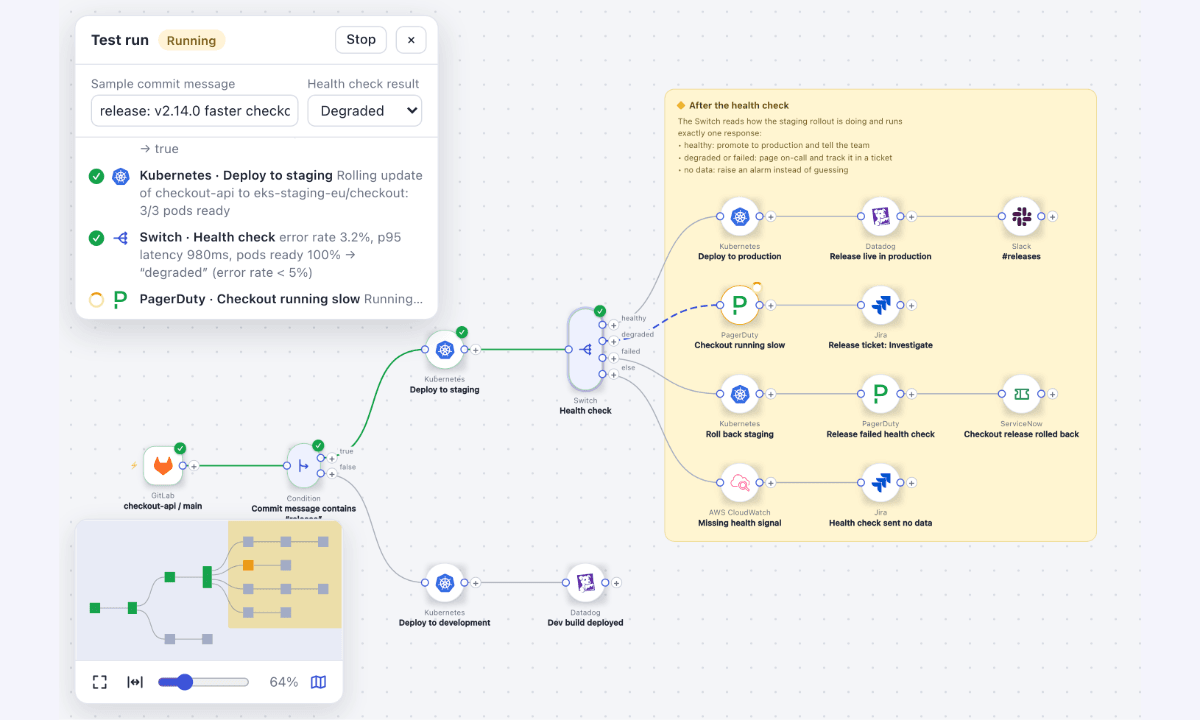
Task: Click plus connector after Deploy to staging node
Action: [x=476, y=350]
